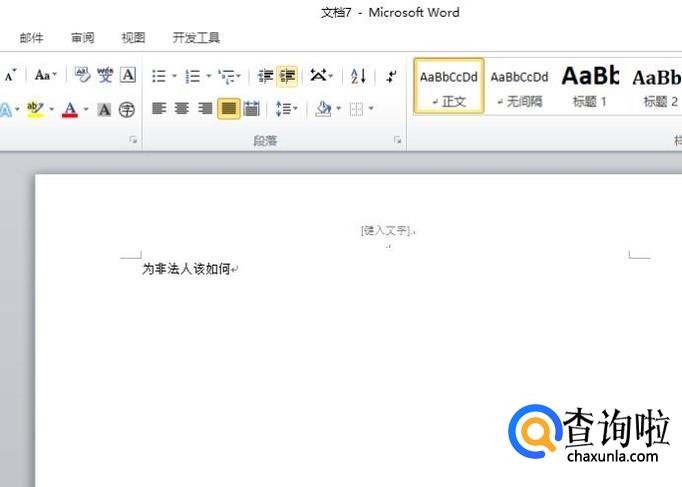
Task: Open the 开发工具 ribbon tab
Action: click(x=196, y=38)
